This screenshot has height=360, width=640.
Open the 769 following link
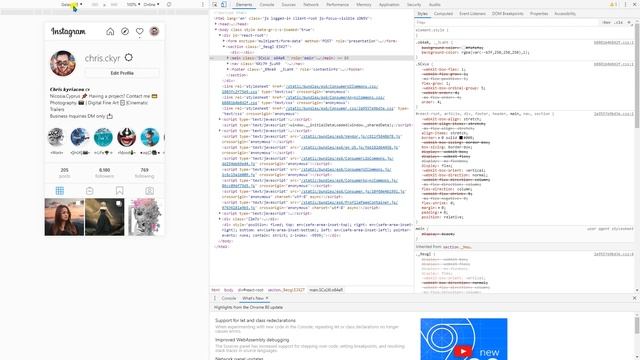pyautogui.click(x=144, y=173)
